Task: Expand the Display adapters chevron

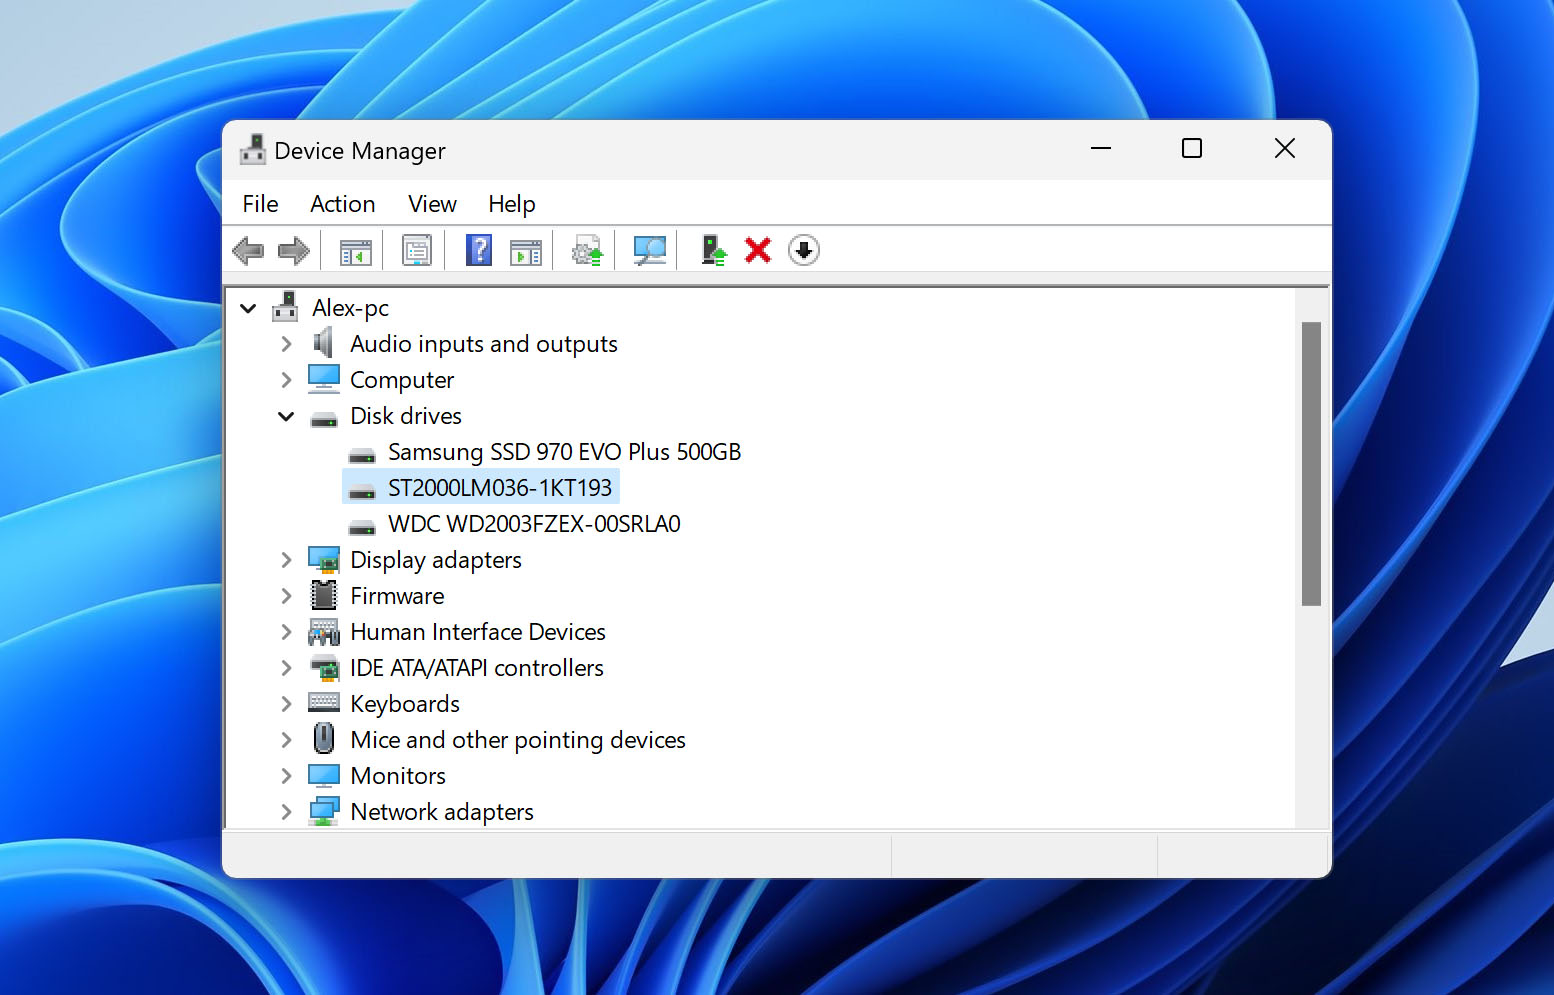Action: coord(286,560)
